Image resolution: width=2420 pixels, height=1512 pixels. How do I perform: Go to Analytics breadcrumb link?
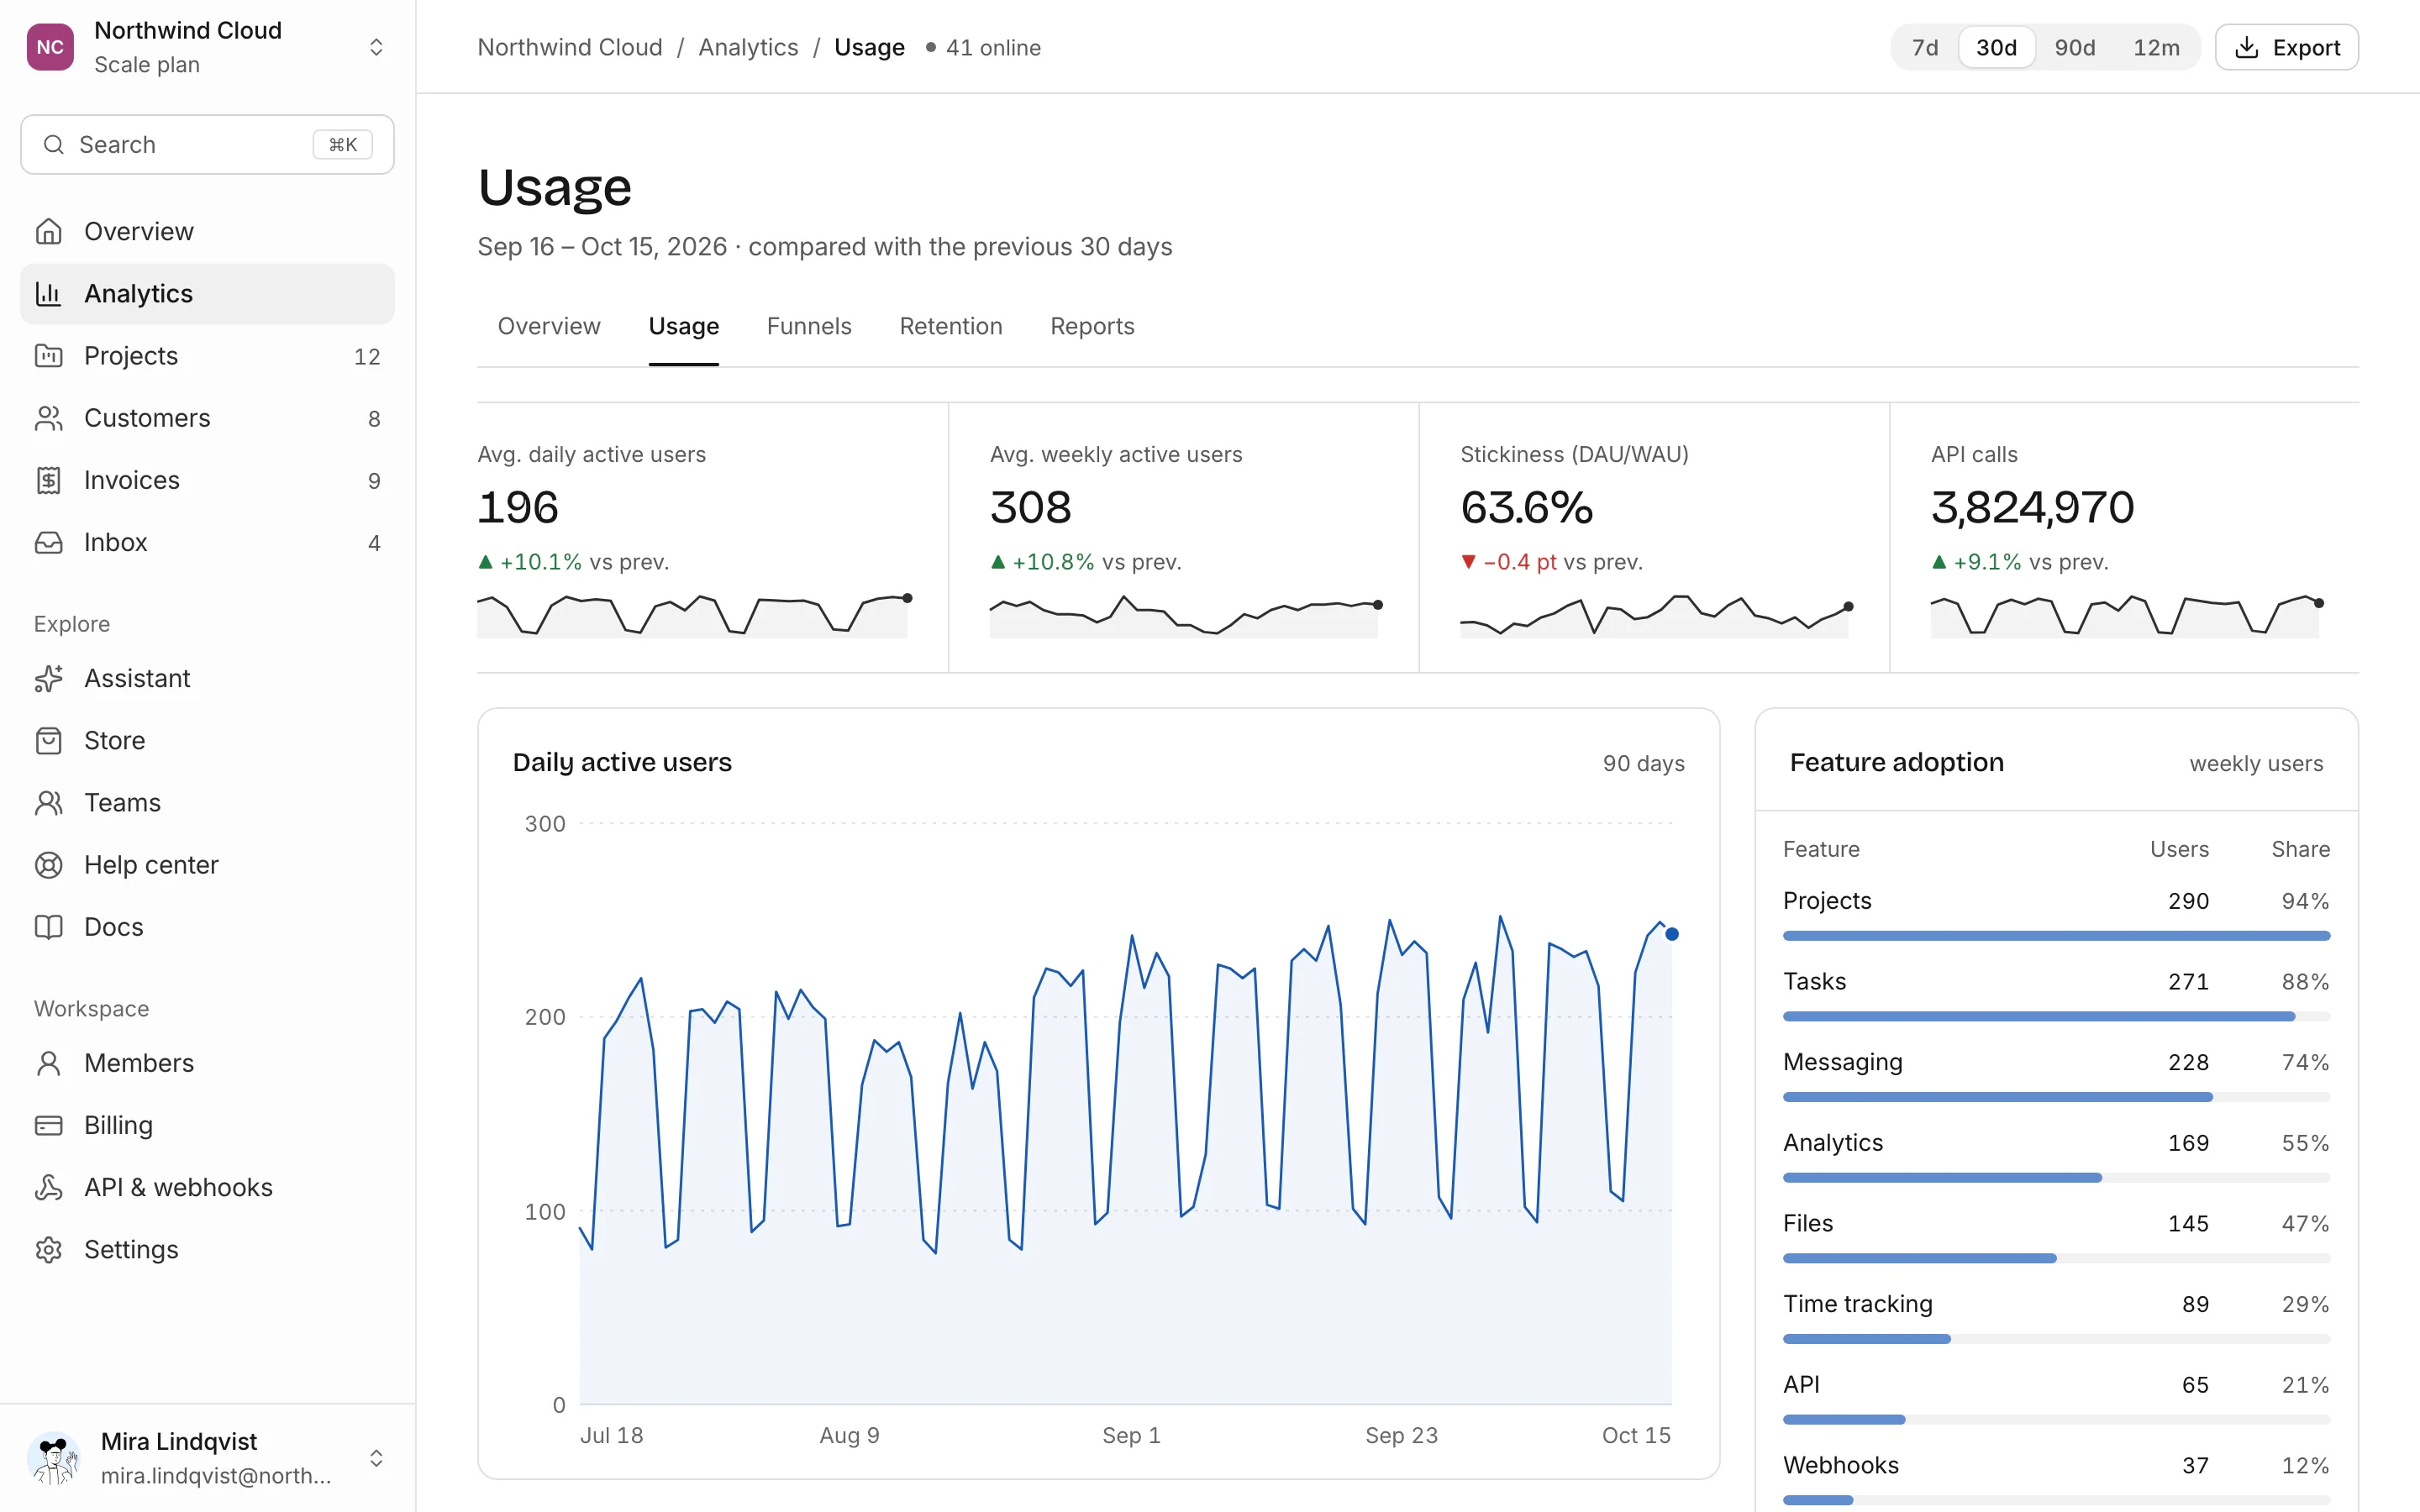coord(748,47)
